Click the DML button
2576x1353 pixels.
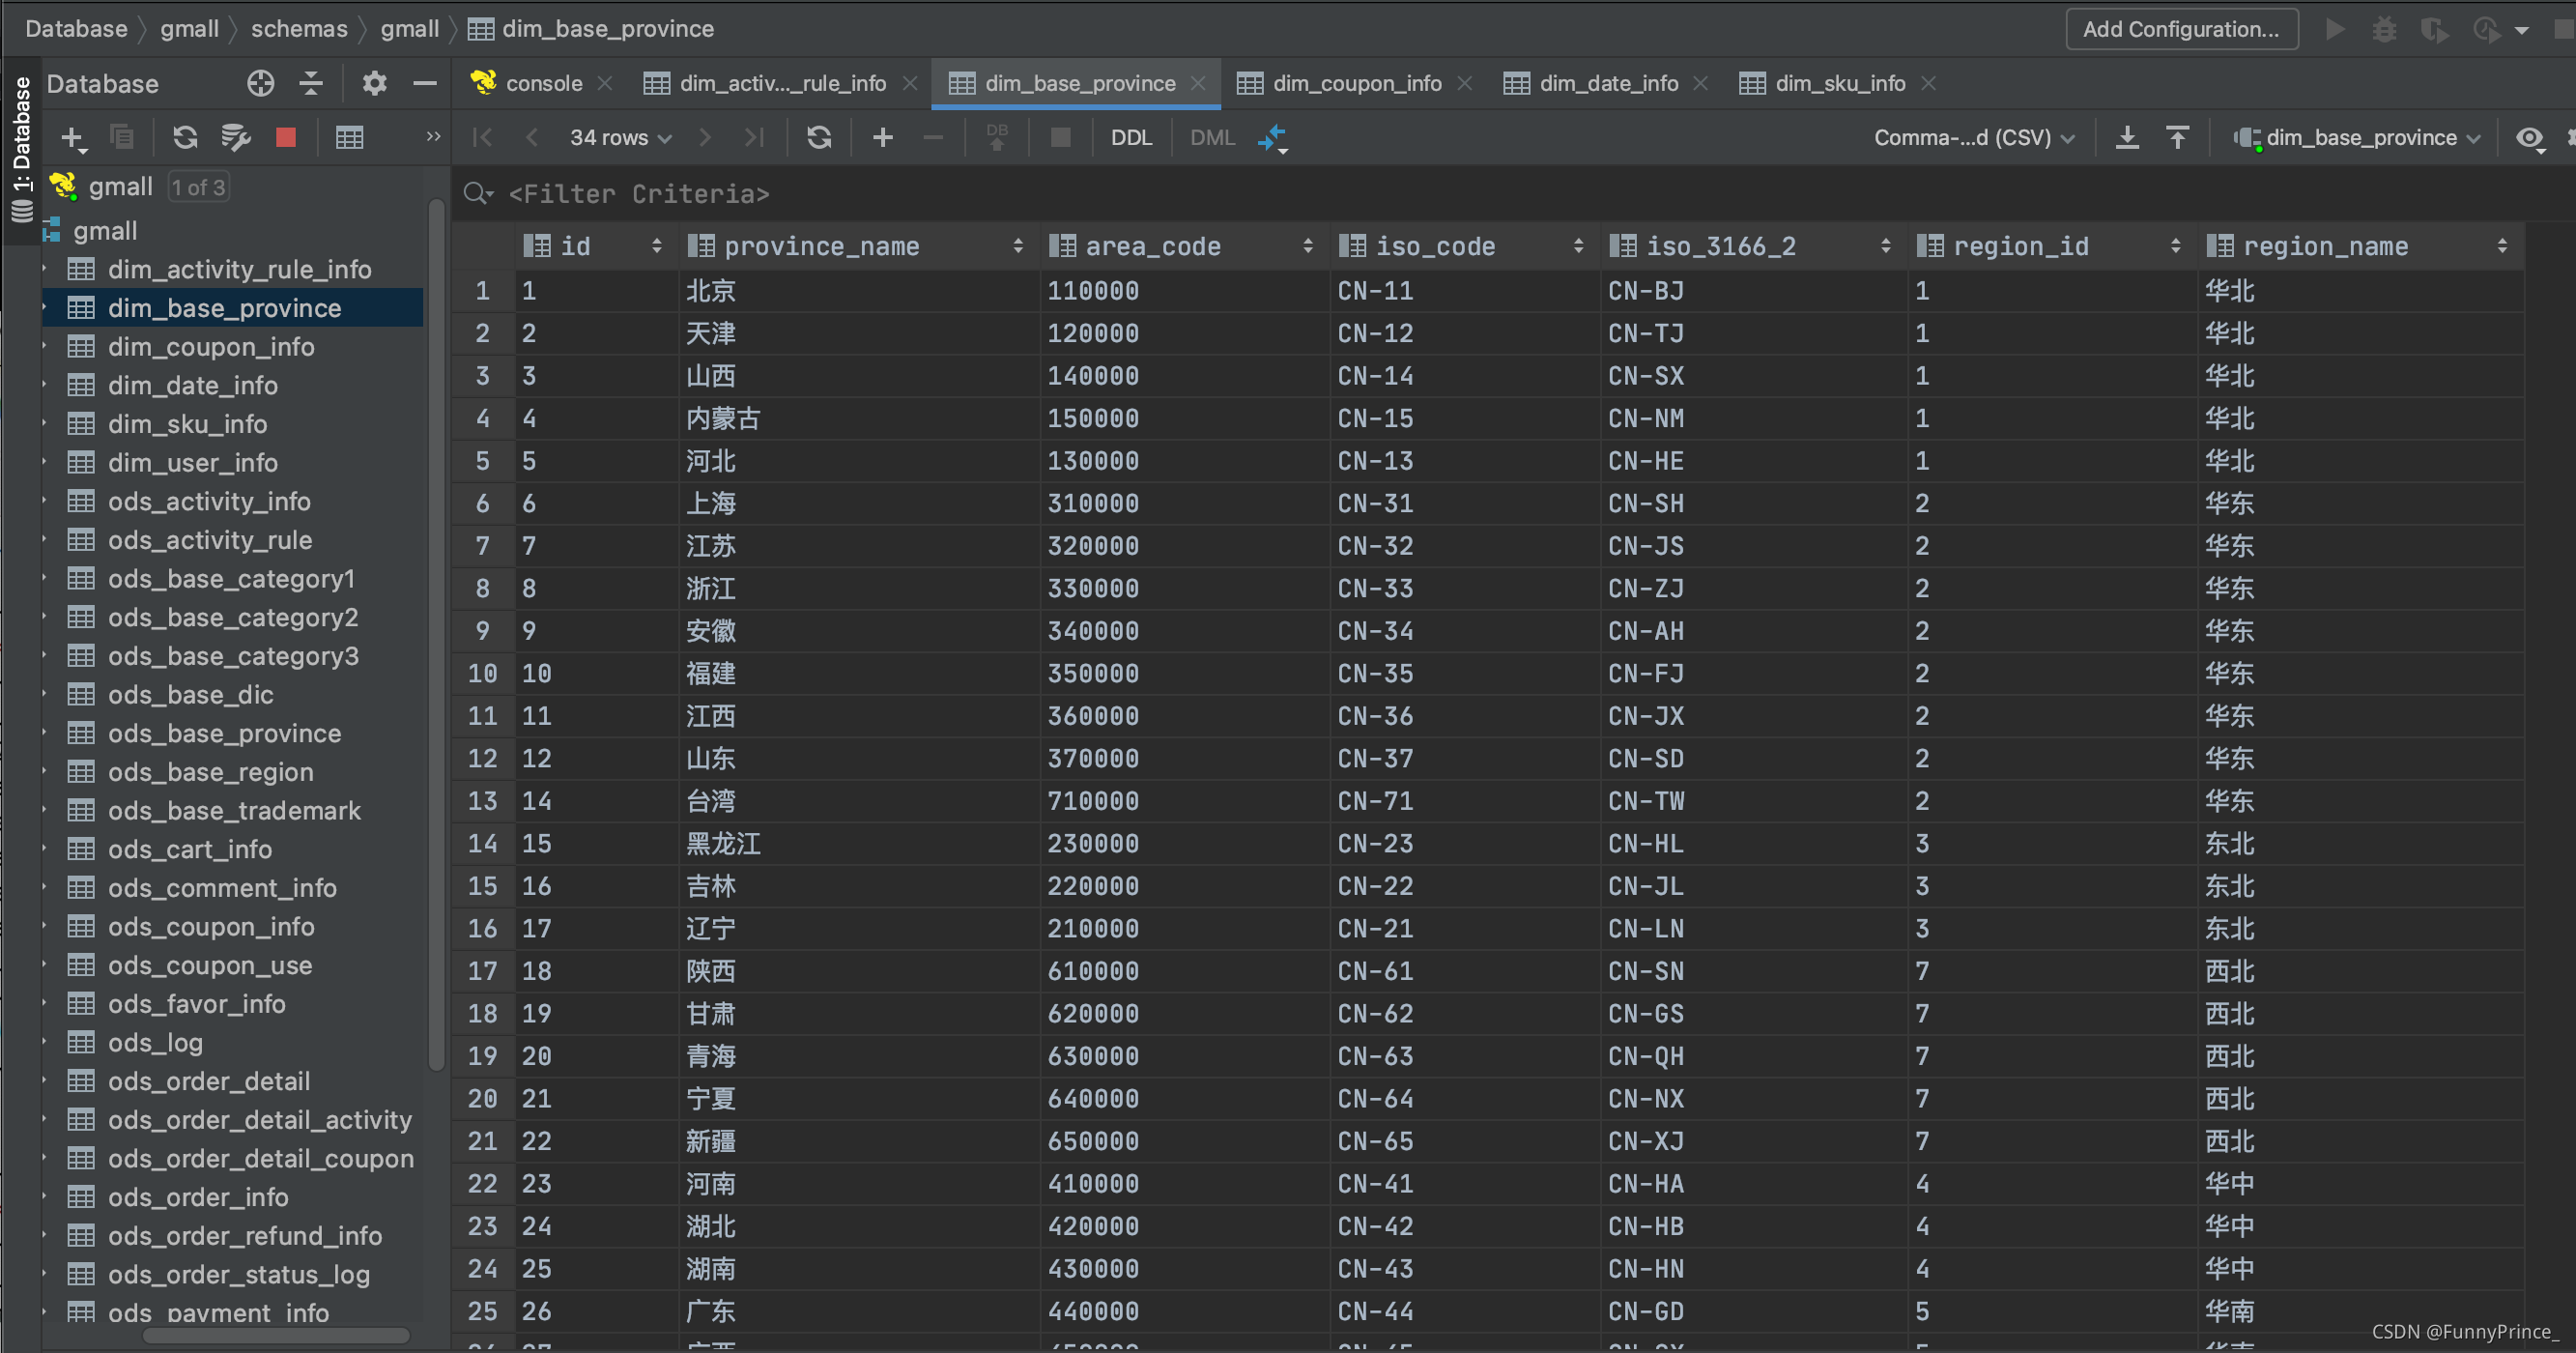tap(1212, 138)
